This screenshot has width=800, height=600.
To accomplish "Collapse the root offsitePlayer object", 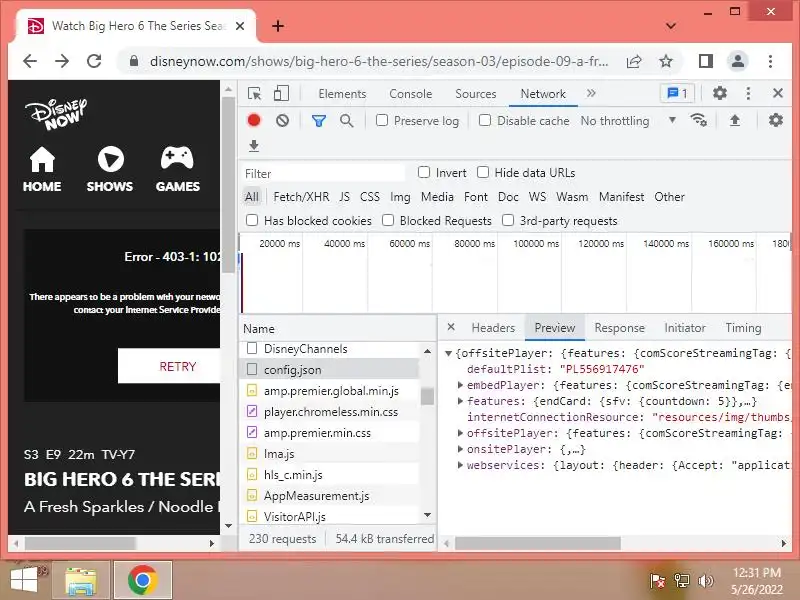I will coord(448,353).
